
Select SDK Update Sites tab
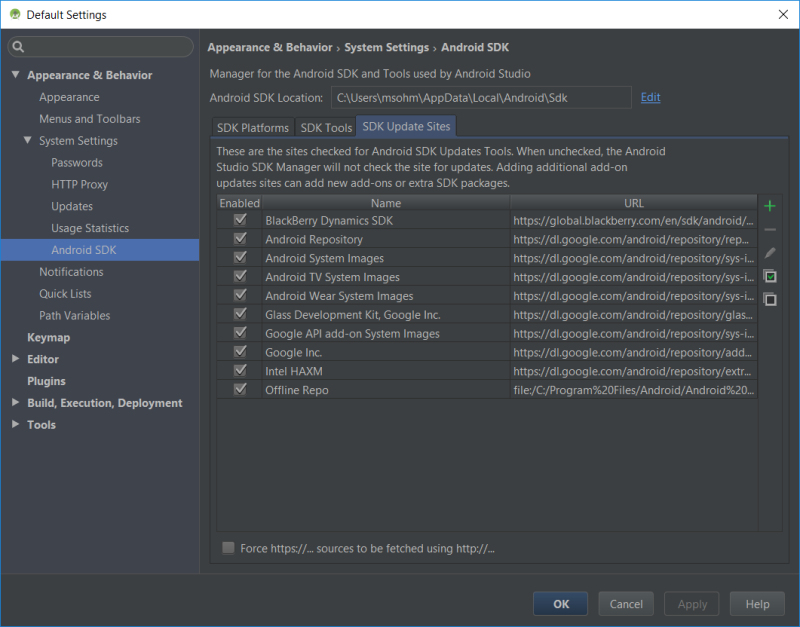coord(406,127)
